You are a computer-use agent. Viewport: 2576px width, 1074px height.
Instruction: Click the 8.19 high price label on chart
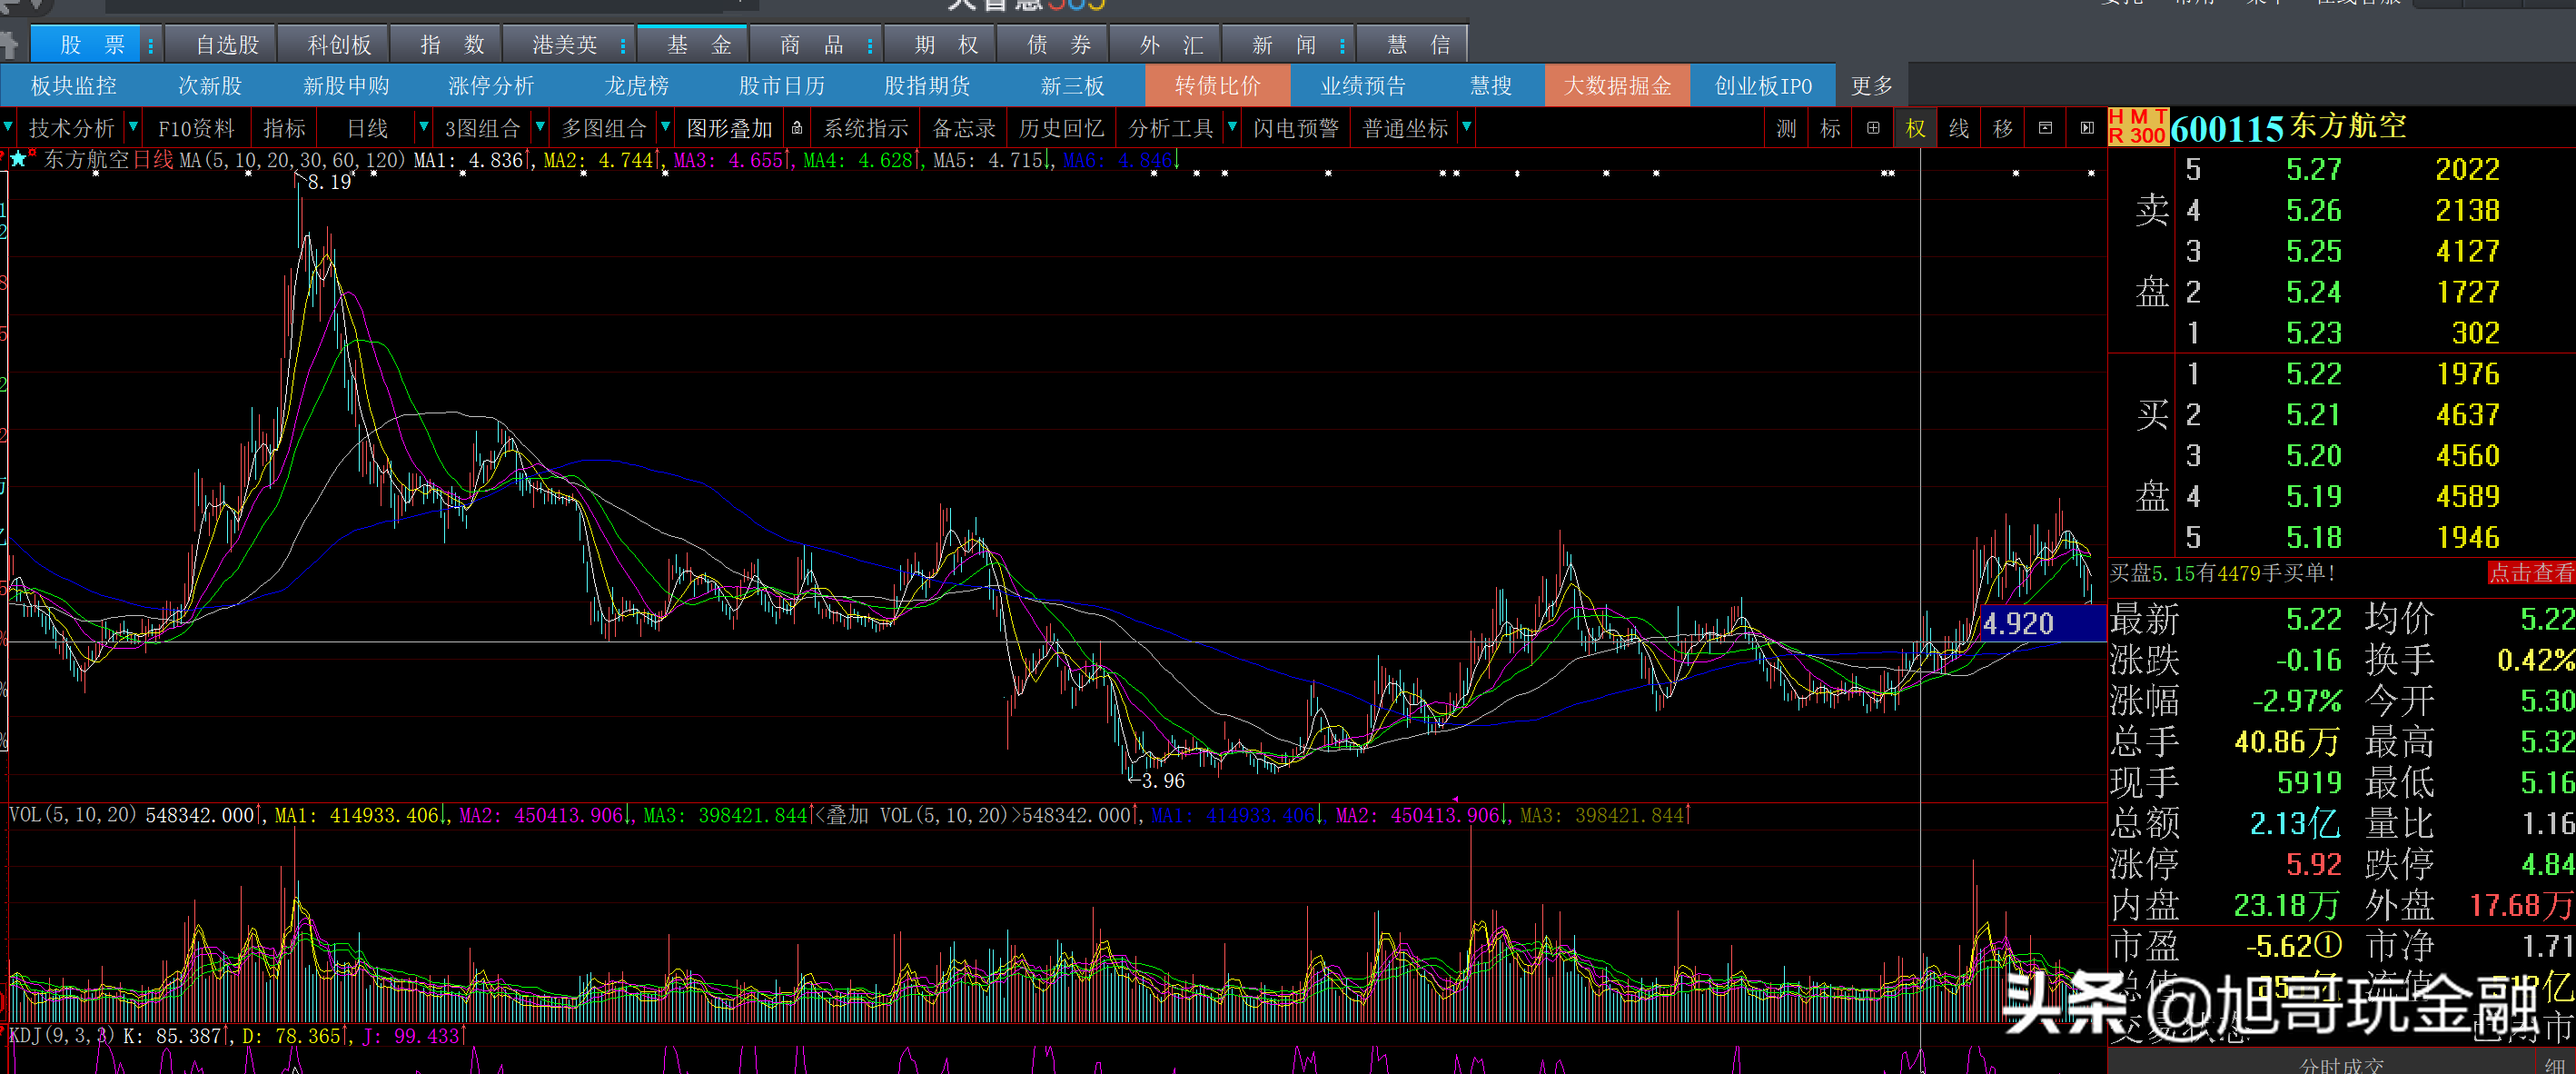pyautogui.click(x=329, y=182)
